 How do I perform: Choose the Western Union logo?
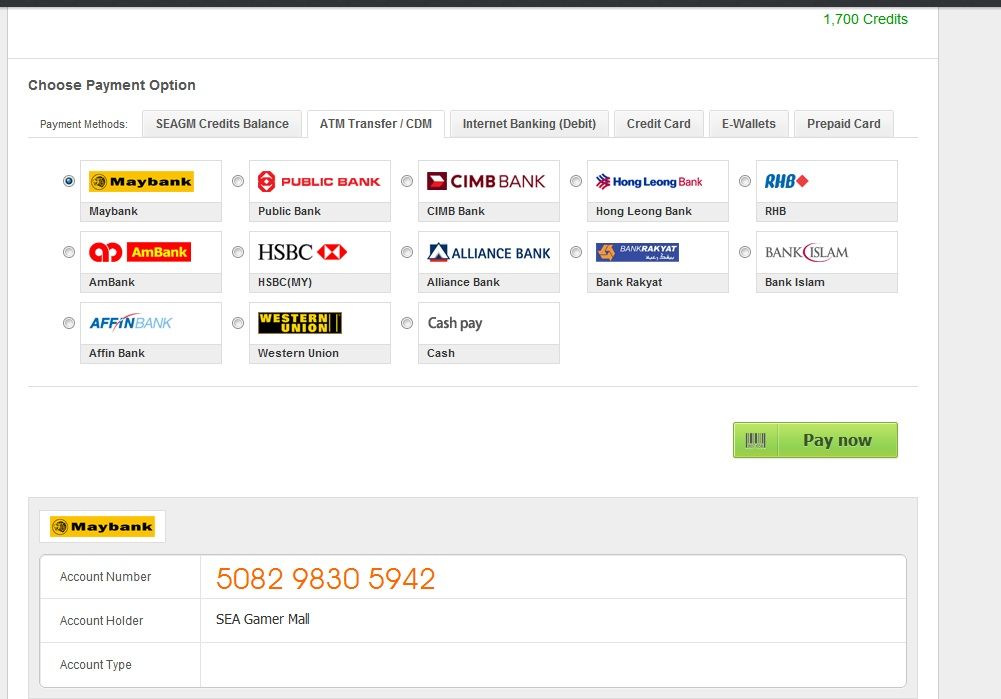[x=299, y=323]
